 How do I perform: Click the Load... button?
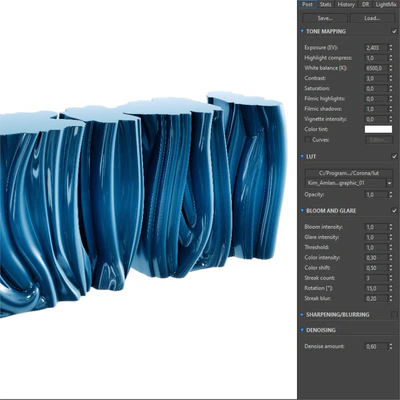coord(372,18)
